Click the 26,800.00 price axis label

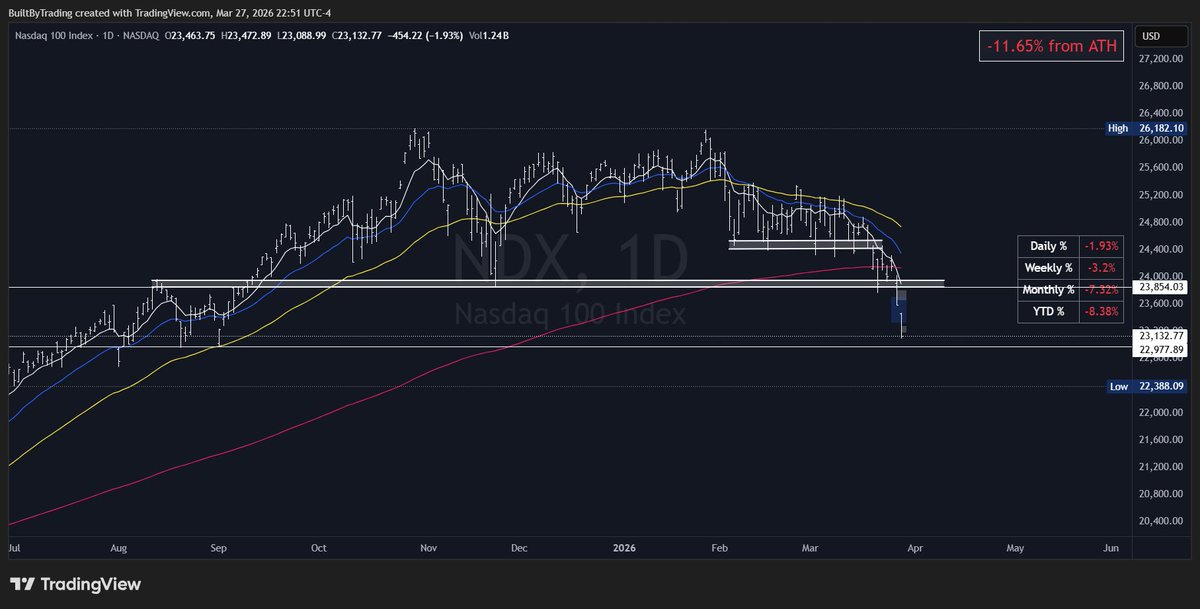point(1163,87)
